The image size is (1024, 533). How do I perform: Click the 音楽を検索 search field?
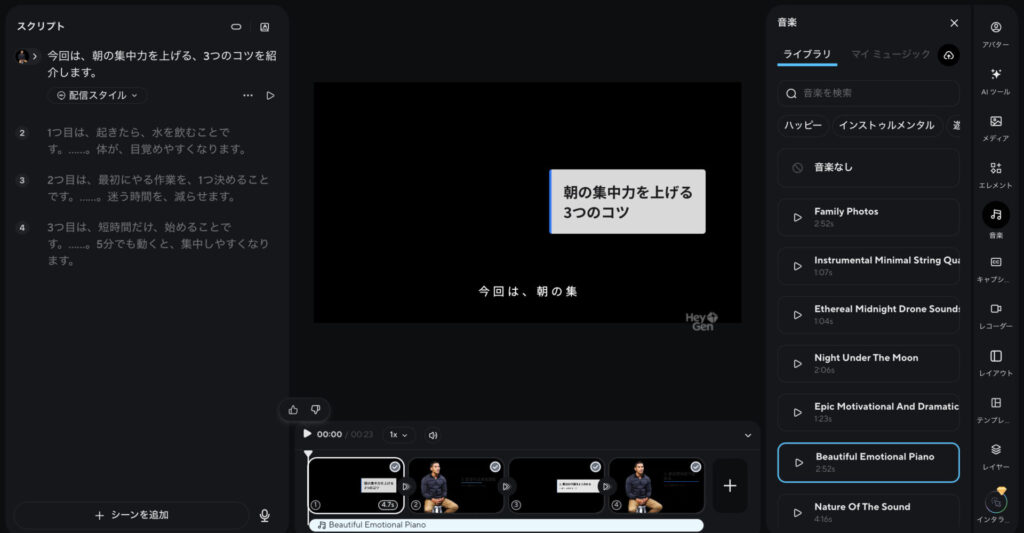[868, 93]
